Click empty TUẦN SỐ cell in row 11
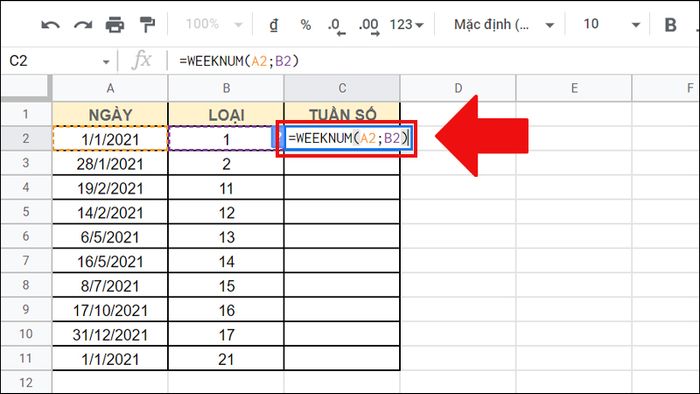Screen dimensions: 700x394 coord(342,359)
